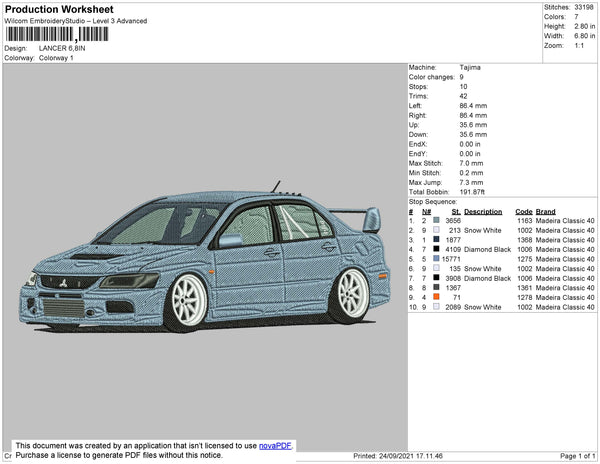Click color swatch for stop 1 (3656)

point(436,220)
